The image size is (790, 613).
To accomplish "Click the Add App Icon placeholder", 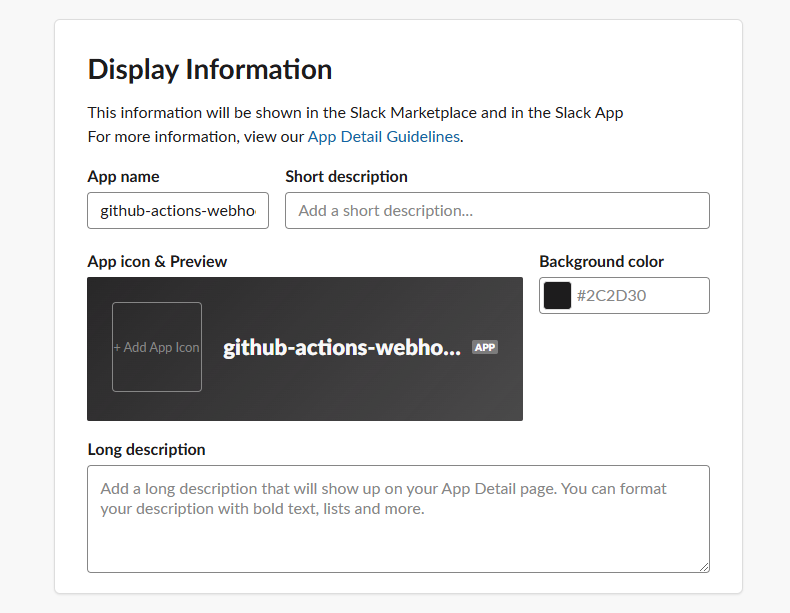I will click(157, 347).
